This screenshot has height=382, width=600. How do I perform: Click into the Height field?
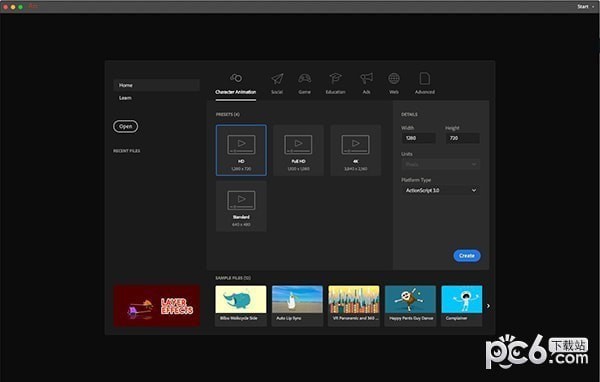pyautogui.click(x=463, y=138)
